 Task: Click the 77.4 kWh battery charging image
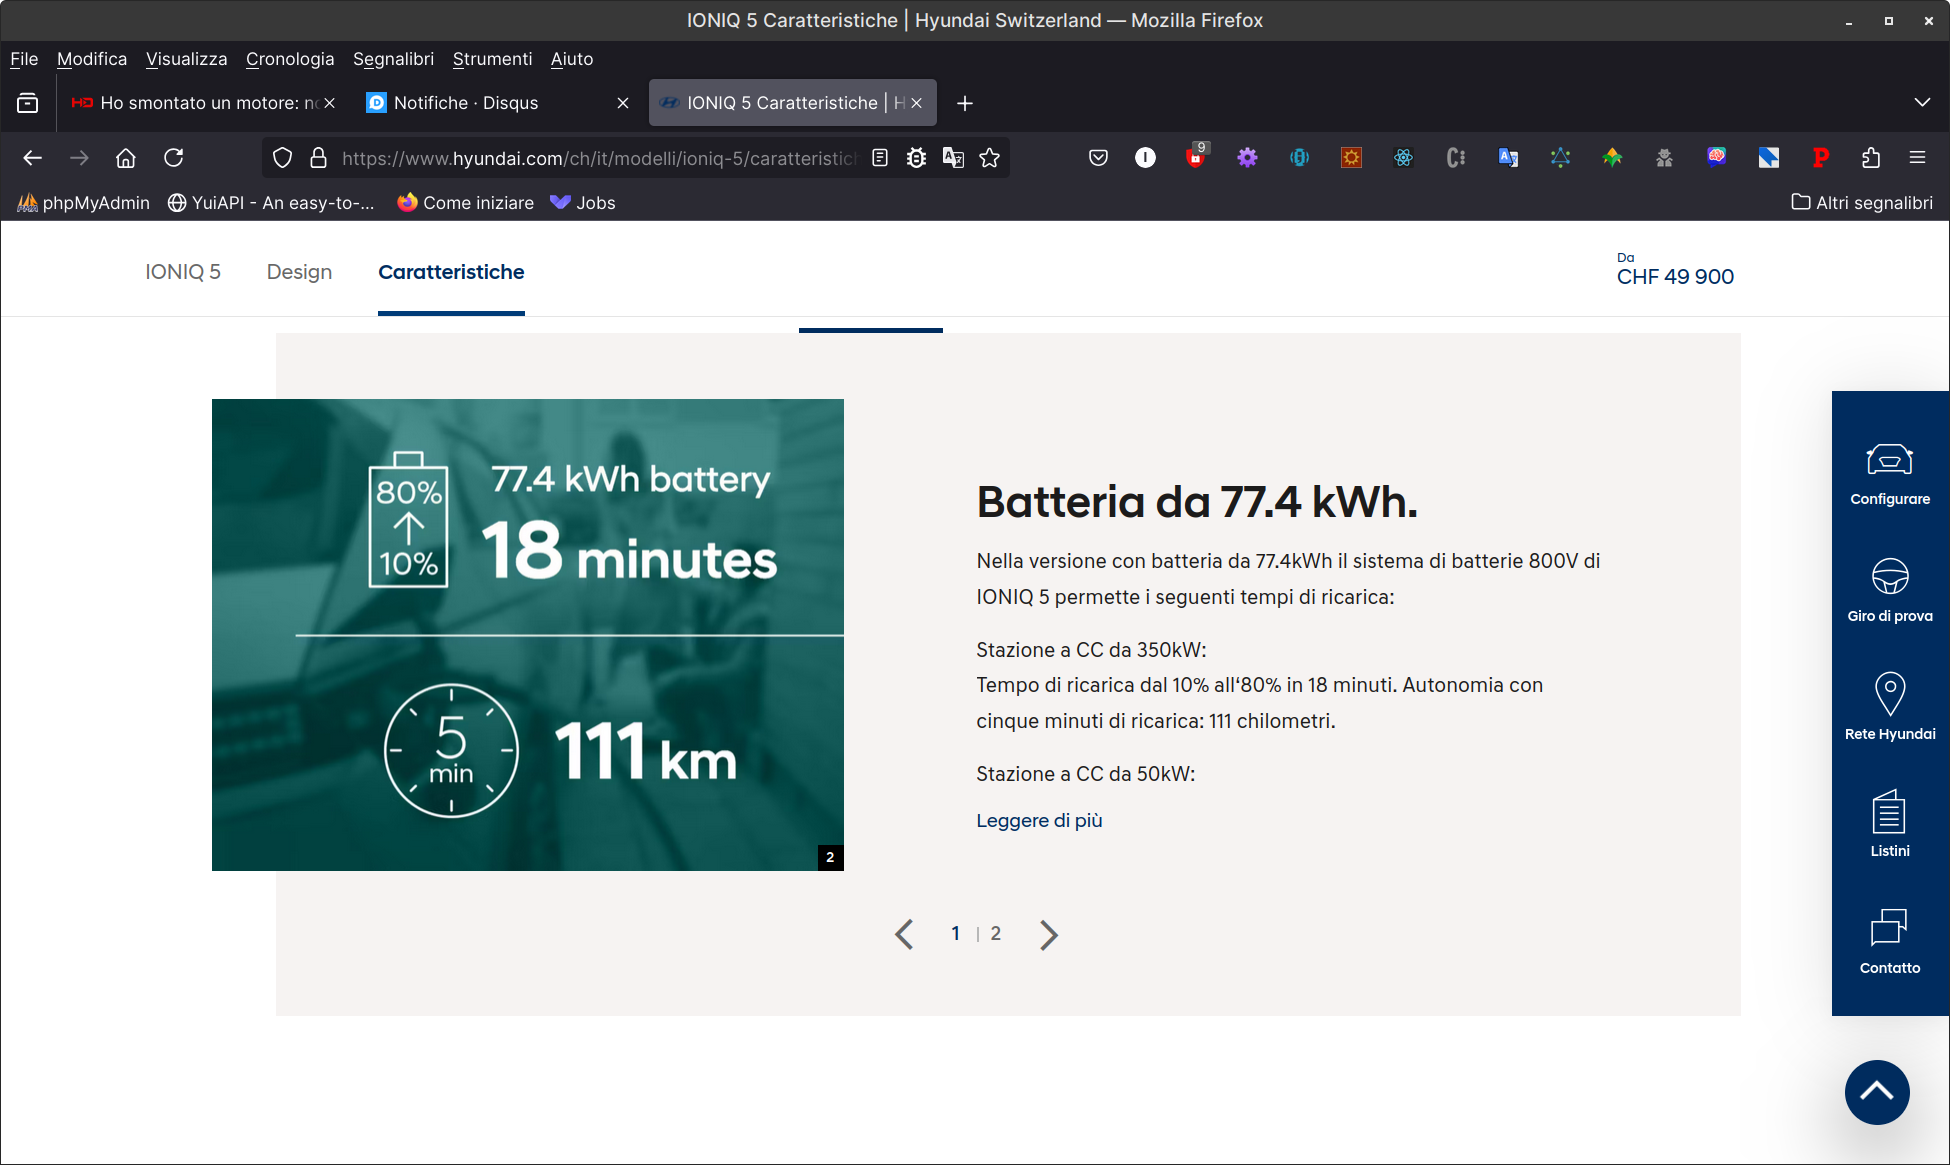[x=528, y=635]
